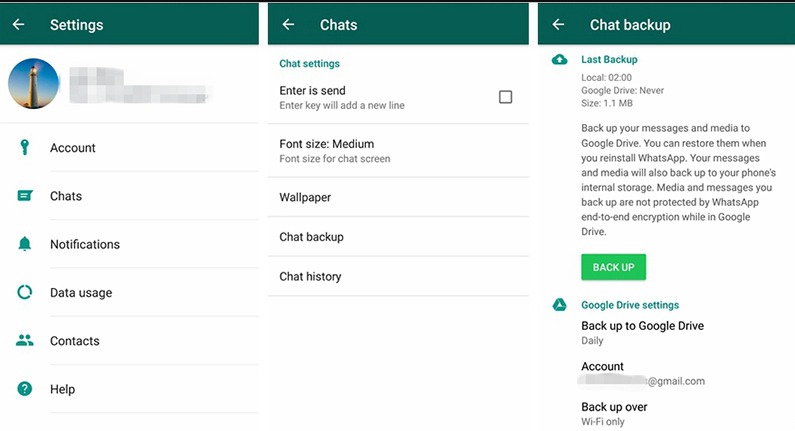Click the Help question mark icon

24,389
